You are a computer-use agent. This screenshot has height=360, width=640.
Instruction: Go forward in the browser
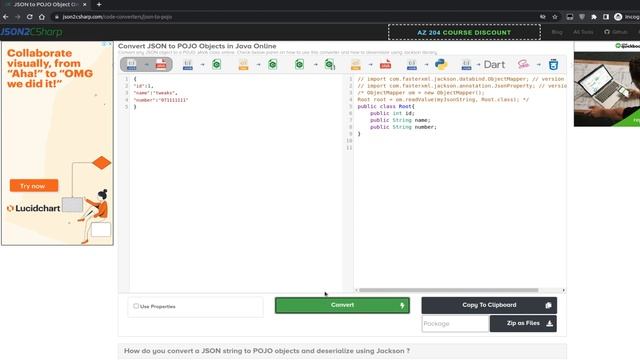click(x=18, y=17)
